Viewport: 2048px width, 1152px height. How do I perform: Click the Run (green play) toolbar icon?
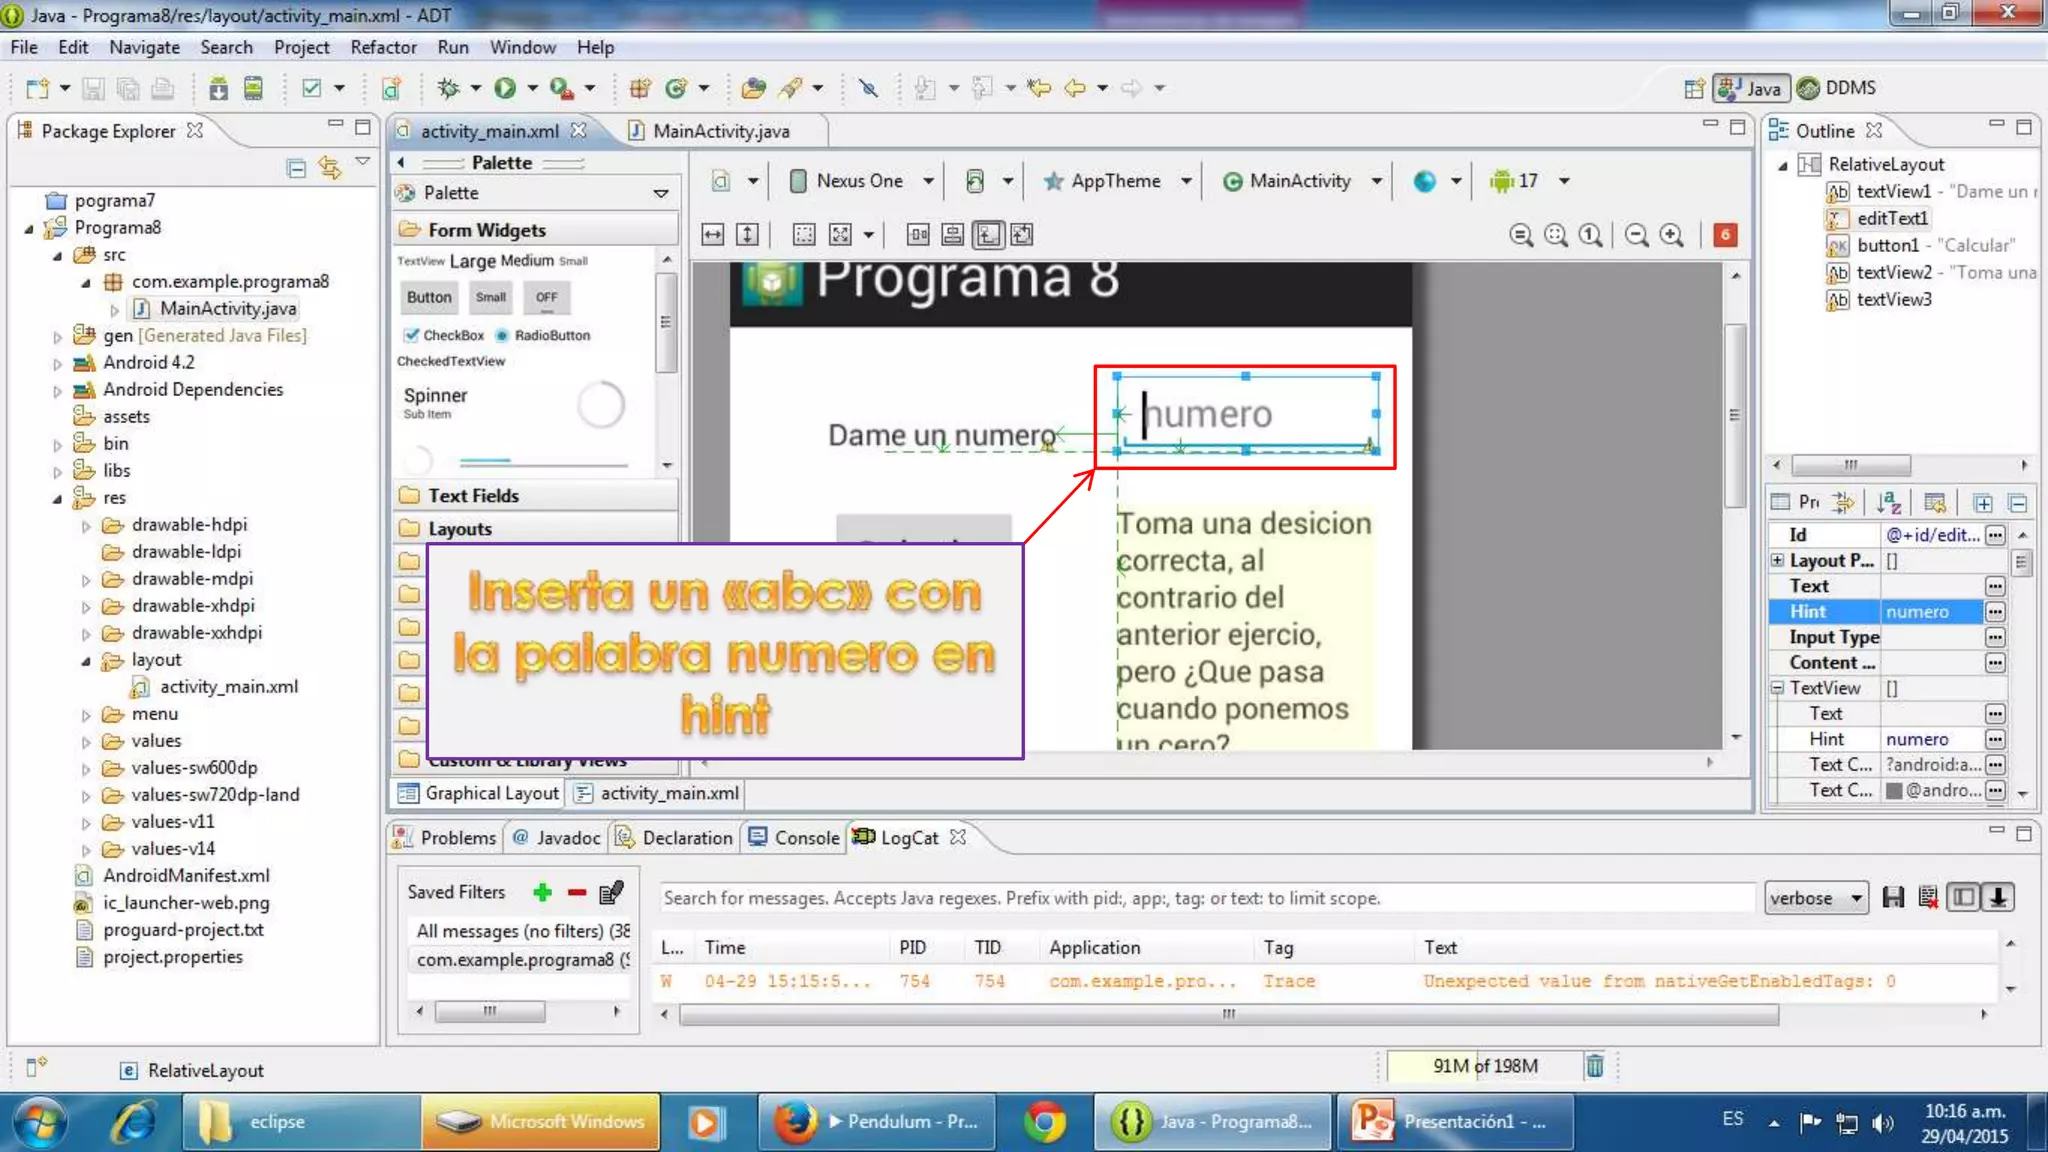tap(505, 88)
